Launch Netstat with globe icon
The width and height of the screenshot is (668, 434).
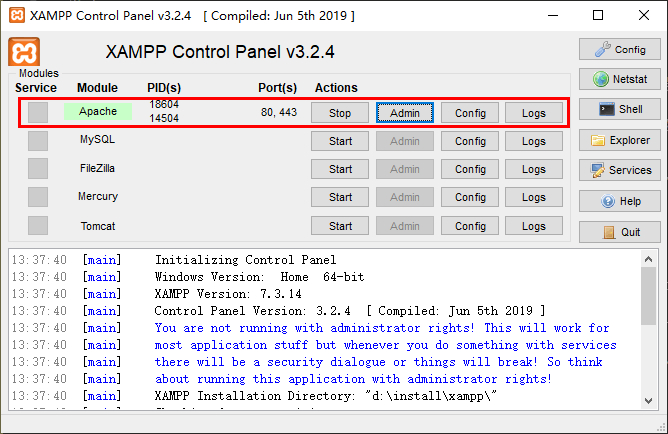point(619,79)
